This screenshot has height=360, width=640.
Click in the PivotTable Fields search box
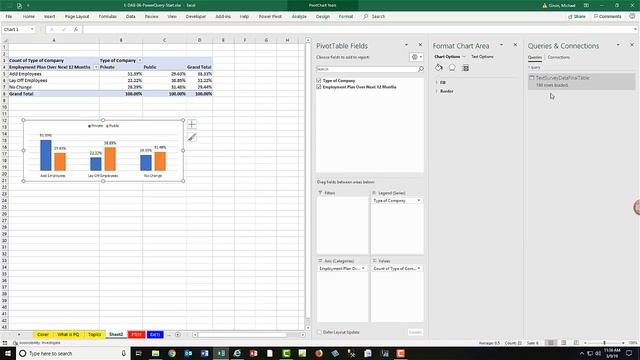click(x=367, y=69)
